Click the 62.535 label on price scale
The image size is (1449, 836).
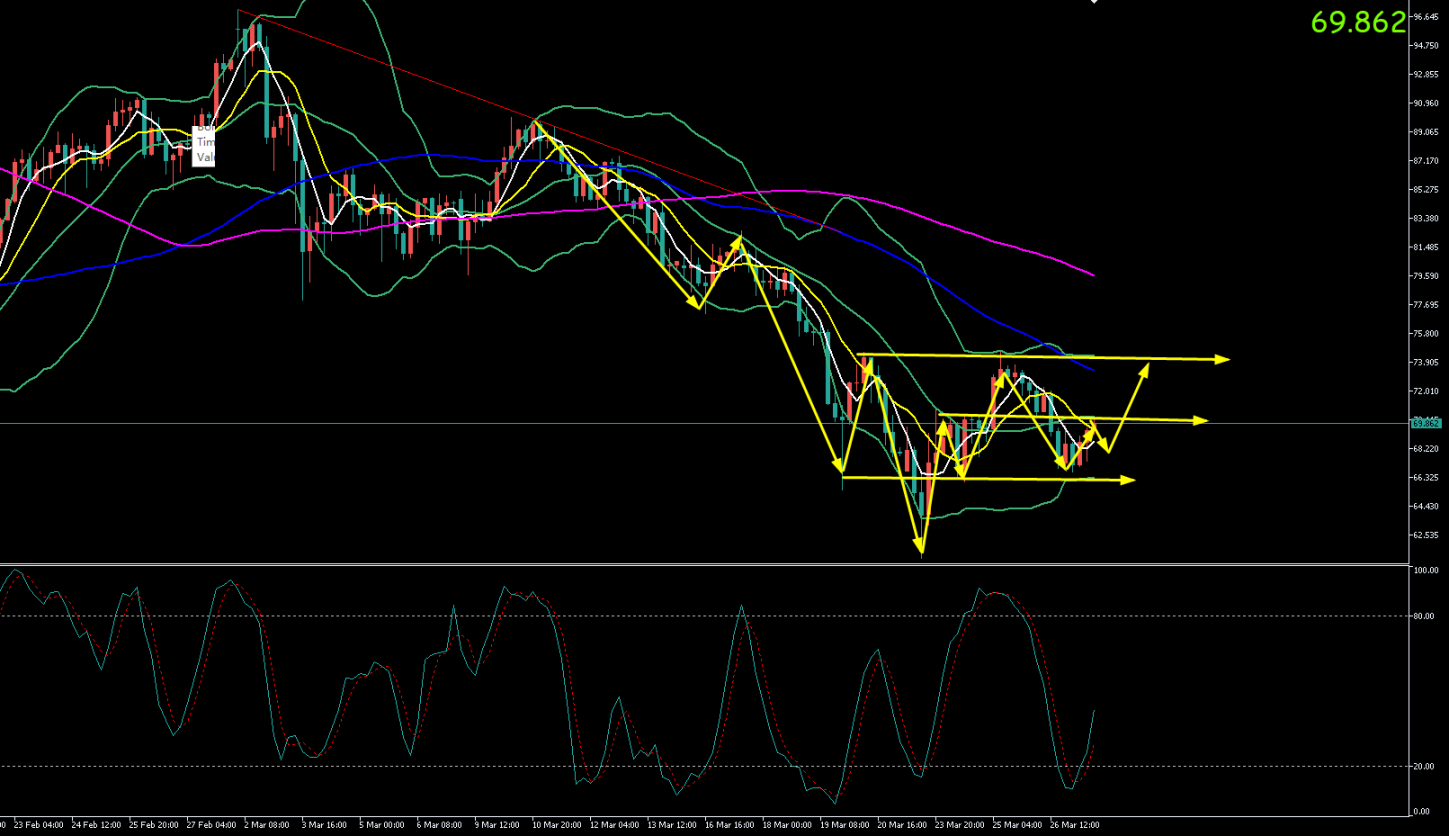click(1424, 535)
